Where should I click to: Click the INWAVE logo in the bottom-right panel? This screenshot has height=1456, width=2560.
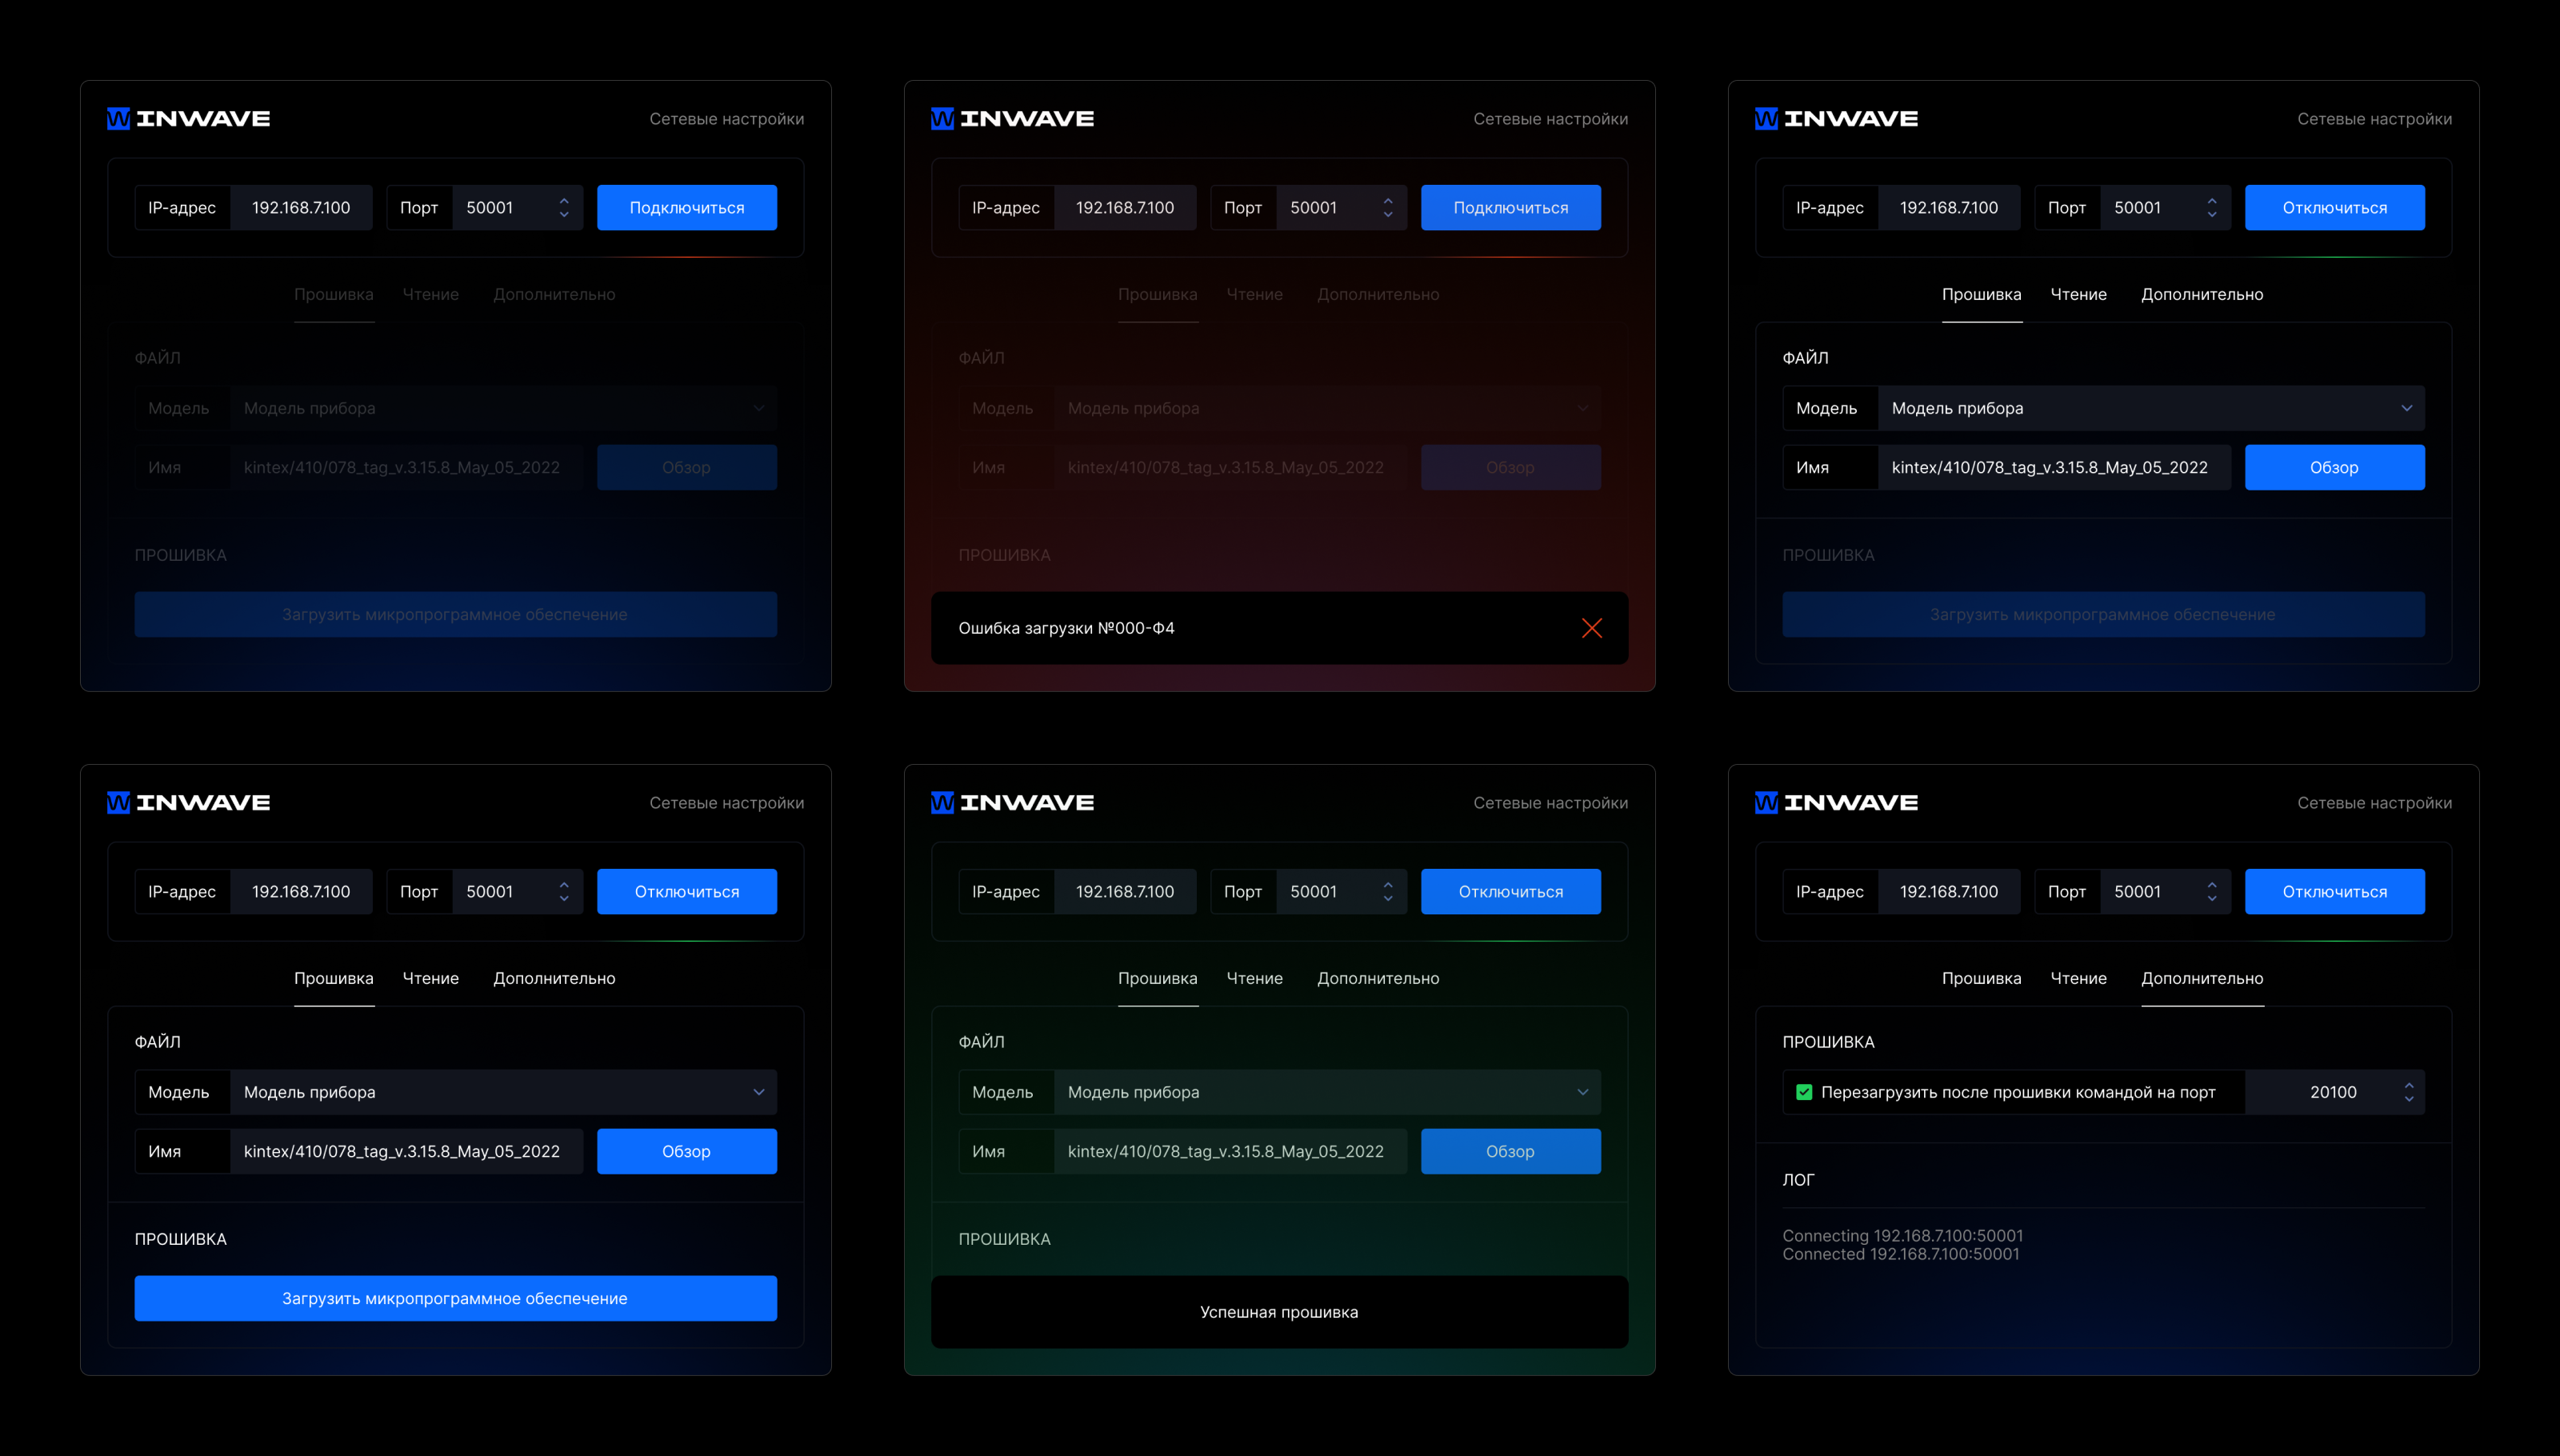[1837, 801]
